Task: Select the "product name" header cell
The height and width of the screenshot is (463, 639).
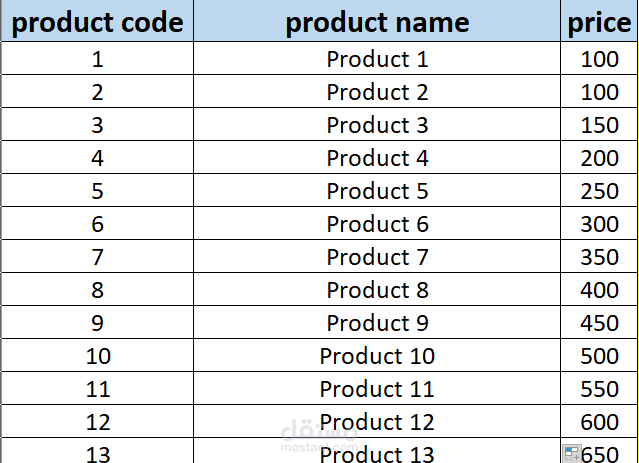Action: point(377,23)
